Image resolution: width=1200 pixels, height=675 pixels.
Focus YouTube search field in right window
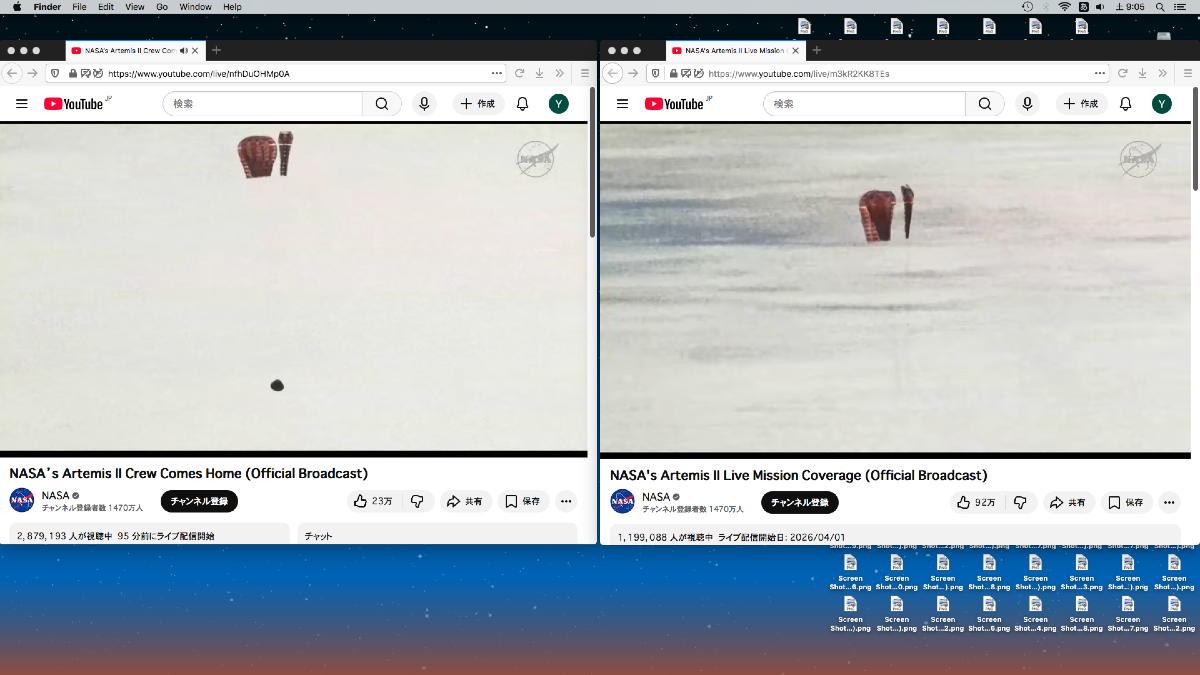865,104
